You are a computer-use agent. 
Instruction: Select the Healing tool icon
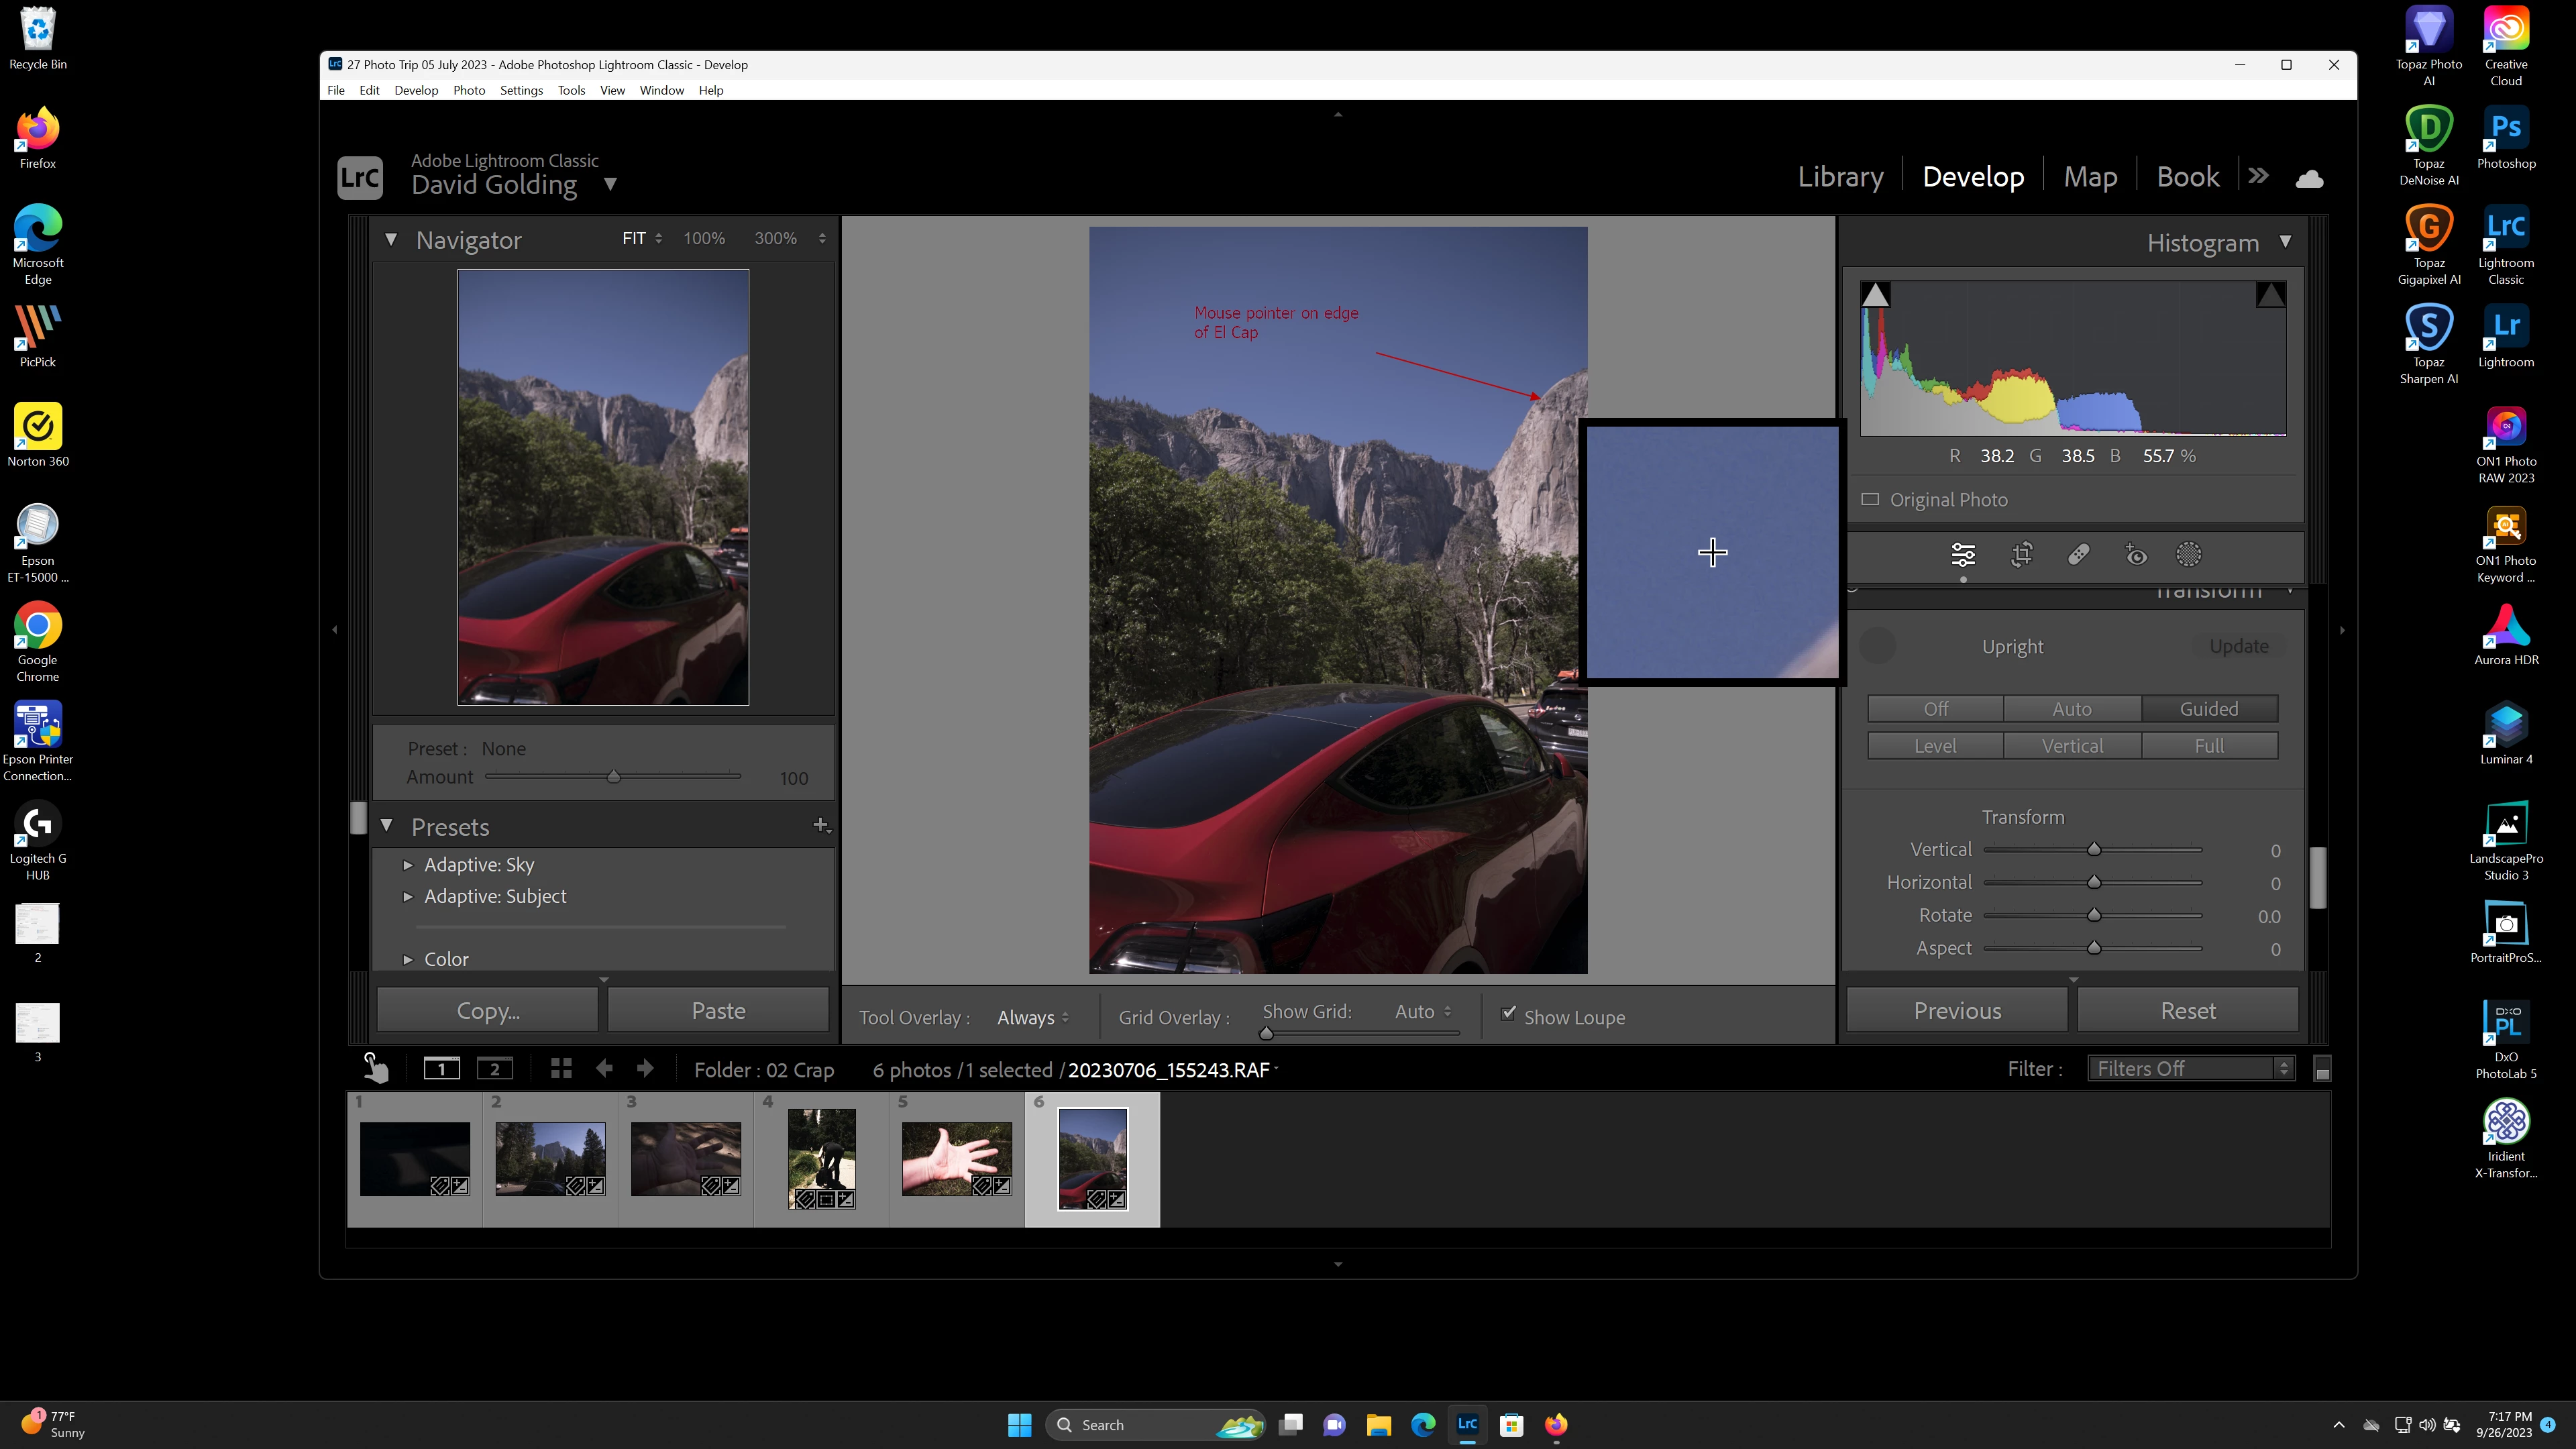pos(2078,554)
